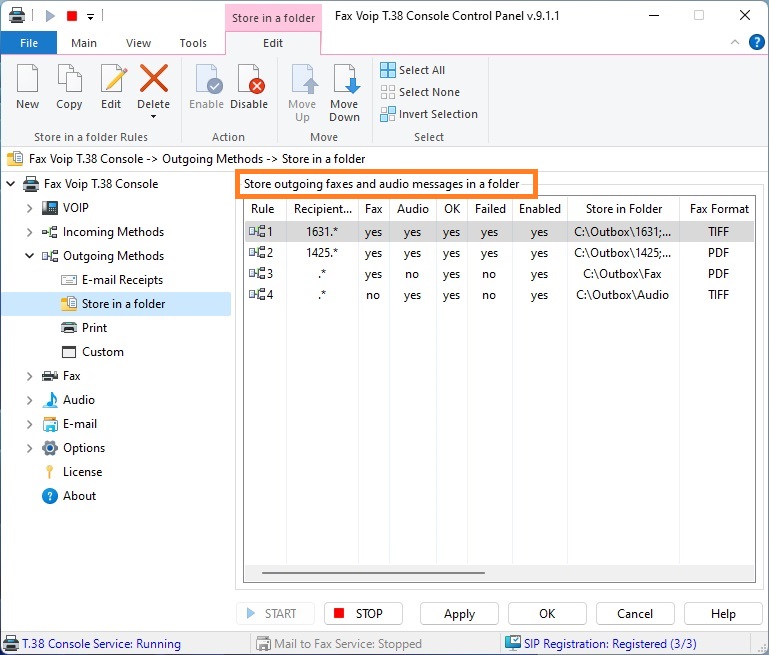Viewport: 769px width, 655px height.
Task: Switch to the Edit ribbon tab
Action: 273,43
